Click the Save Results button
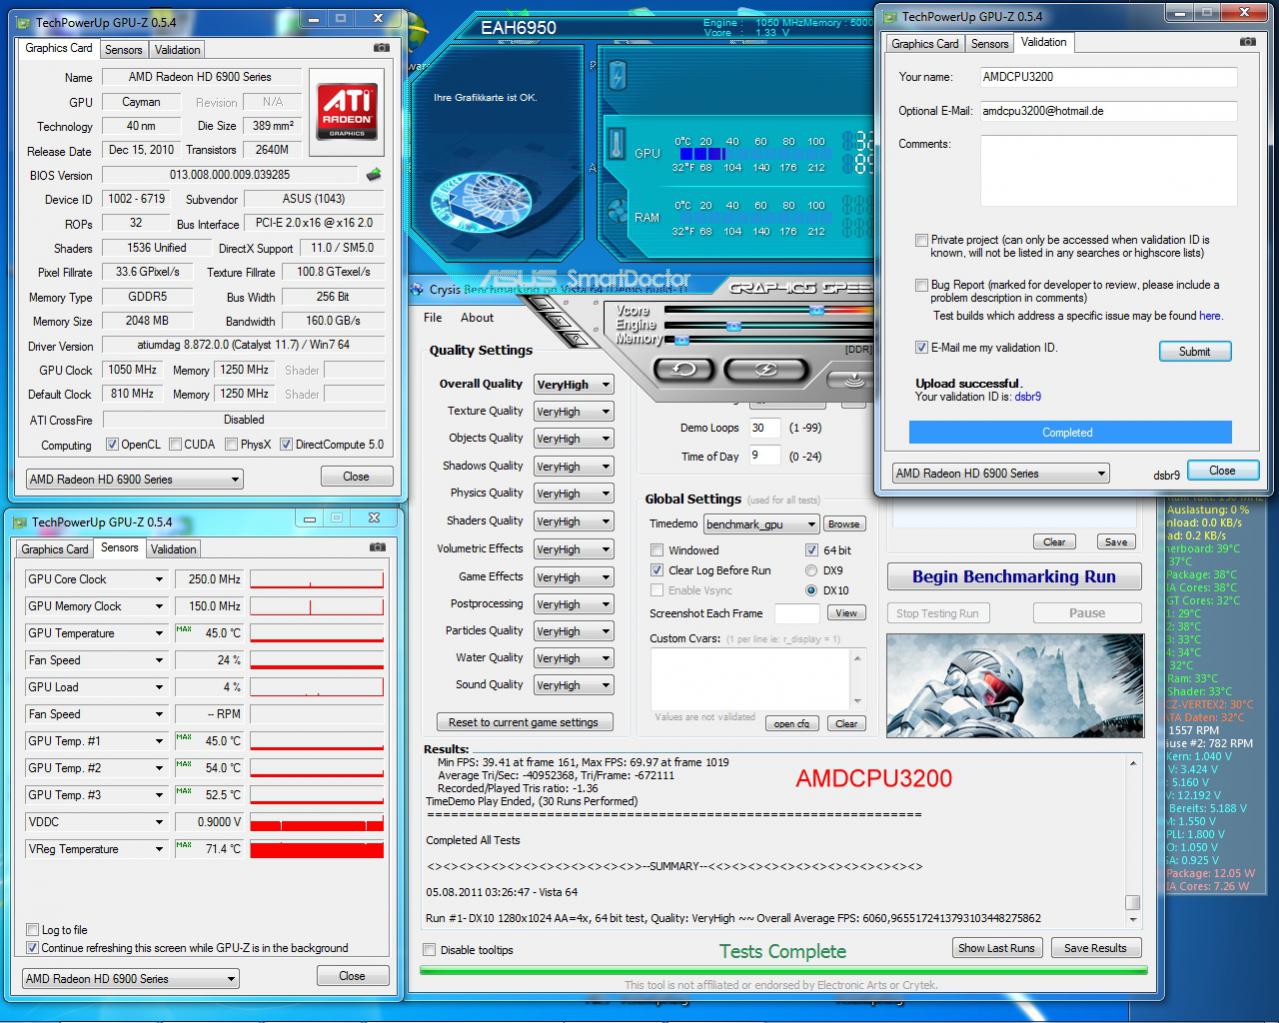 [1095, 948]
